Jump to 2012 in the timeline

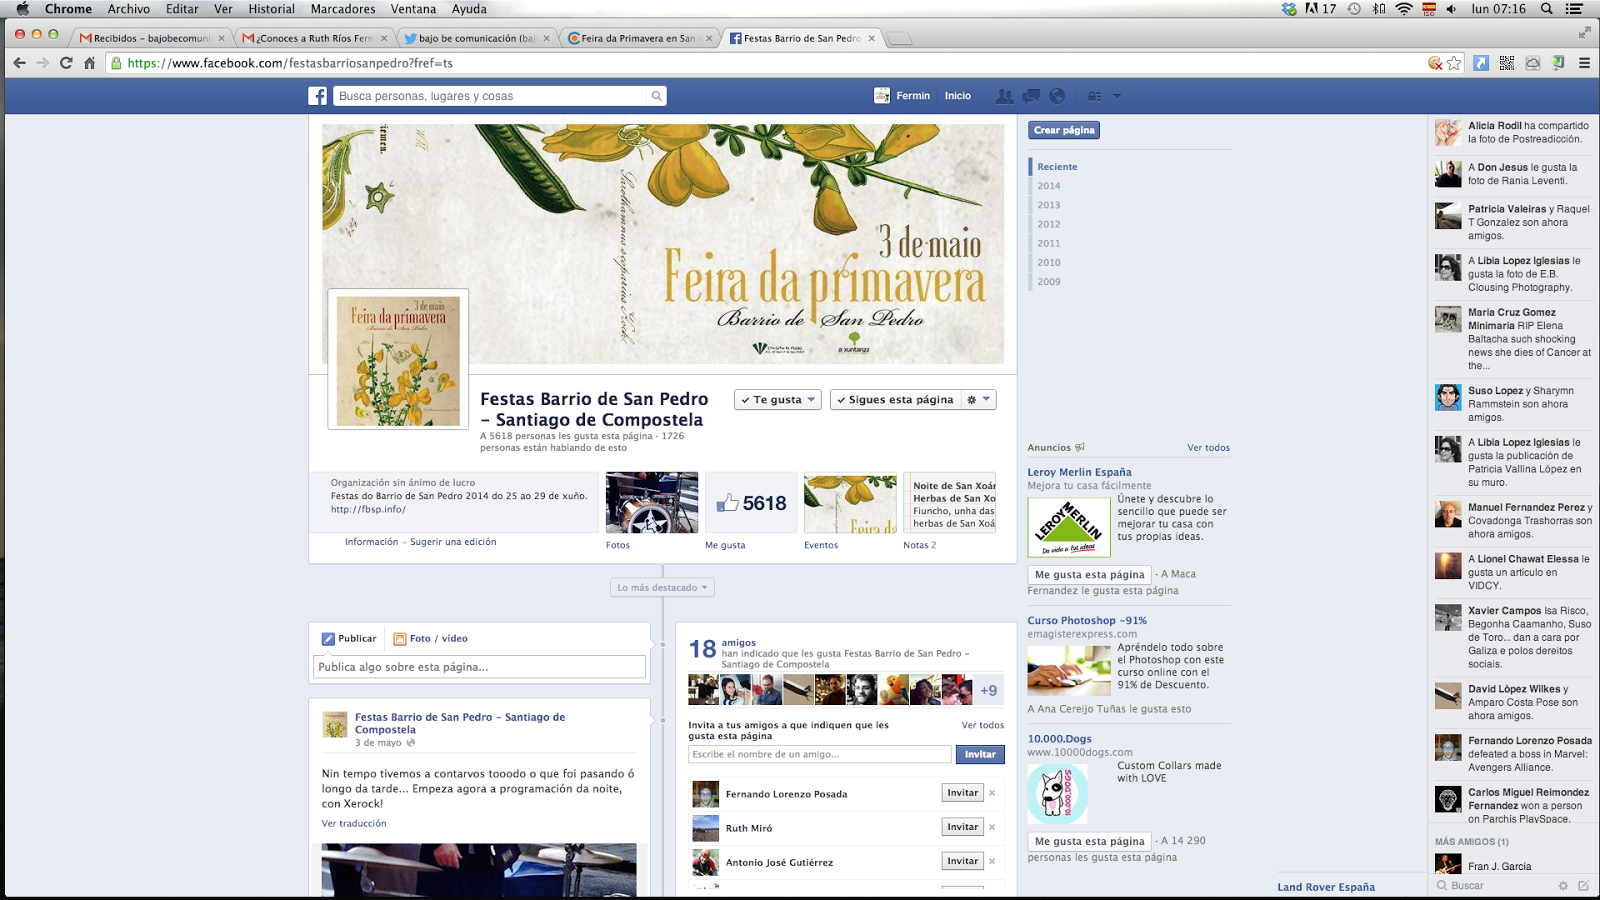pyautogui.click(x=1049, y=224)
